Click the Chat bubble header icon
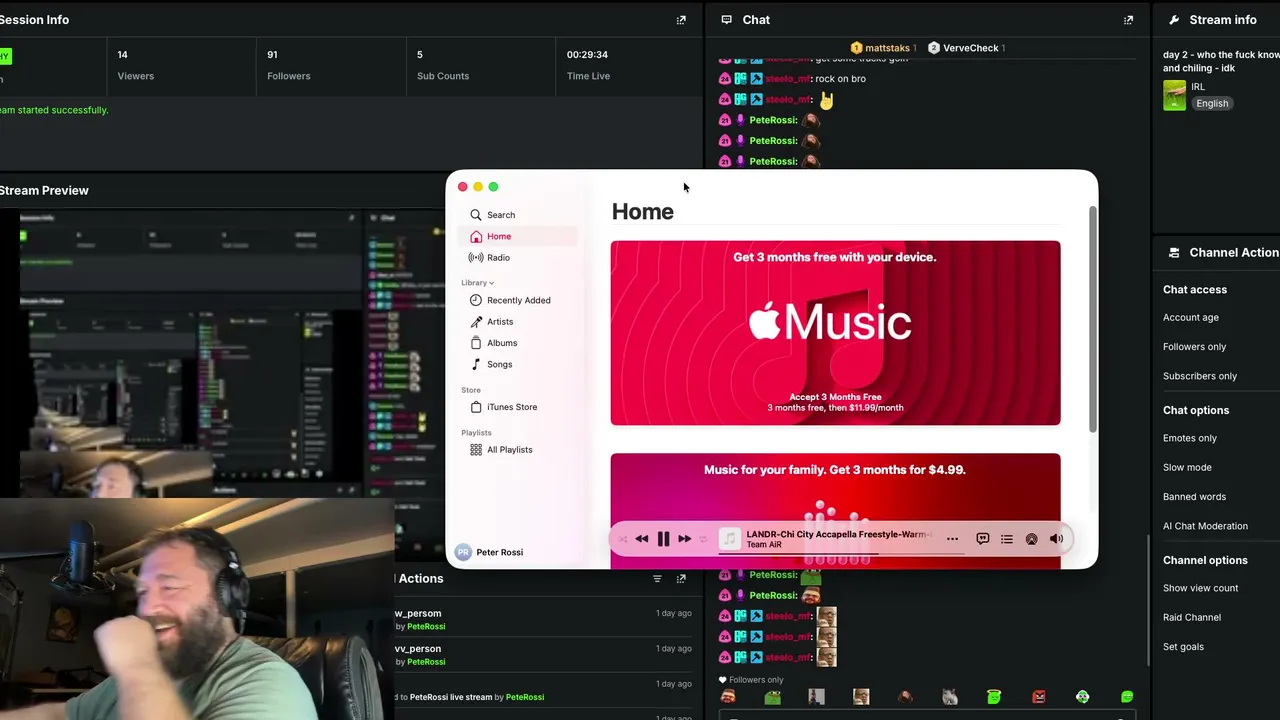Viewport: 1280px width, 720px height. click(726, 20)
